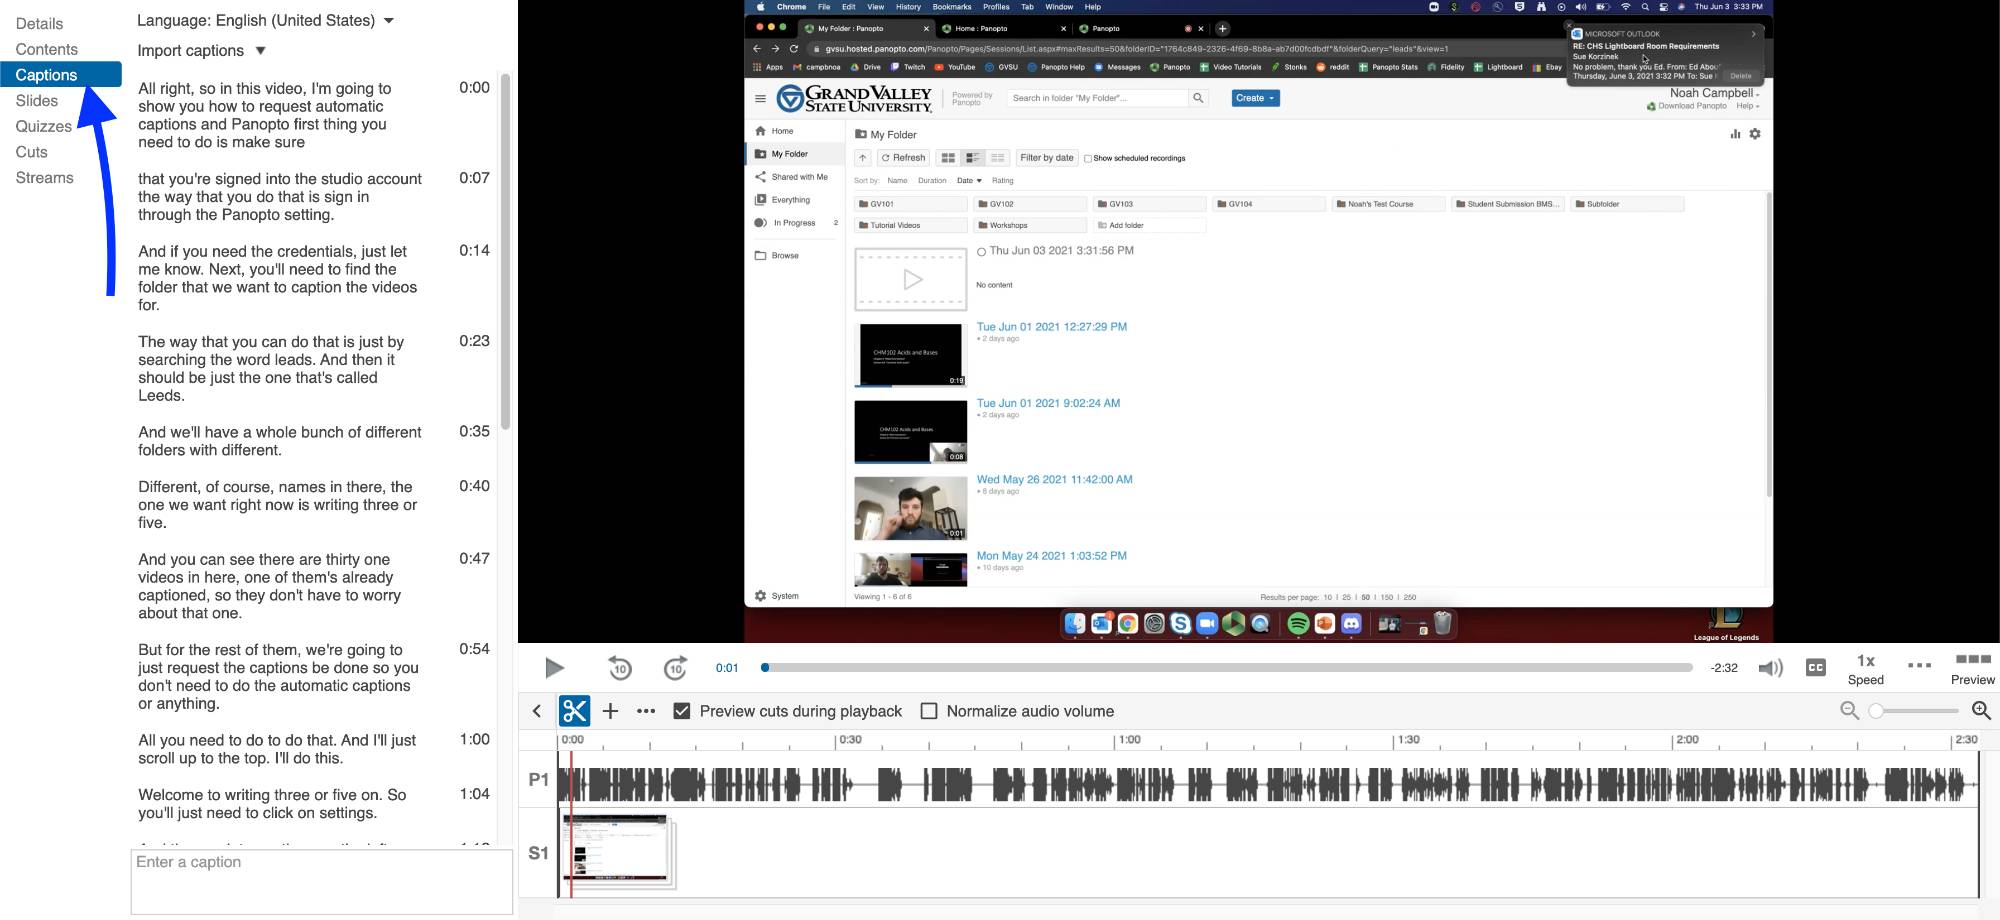Rewind 10 seconds
The height and width of the screenshot is (920, 2000).
tap(620, 668)
